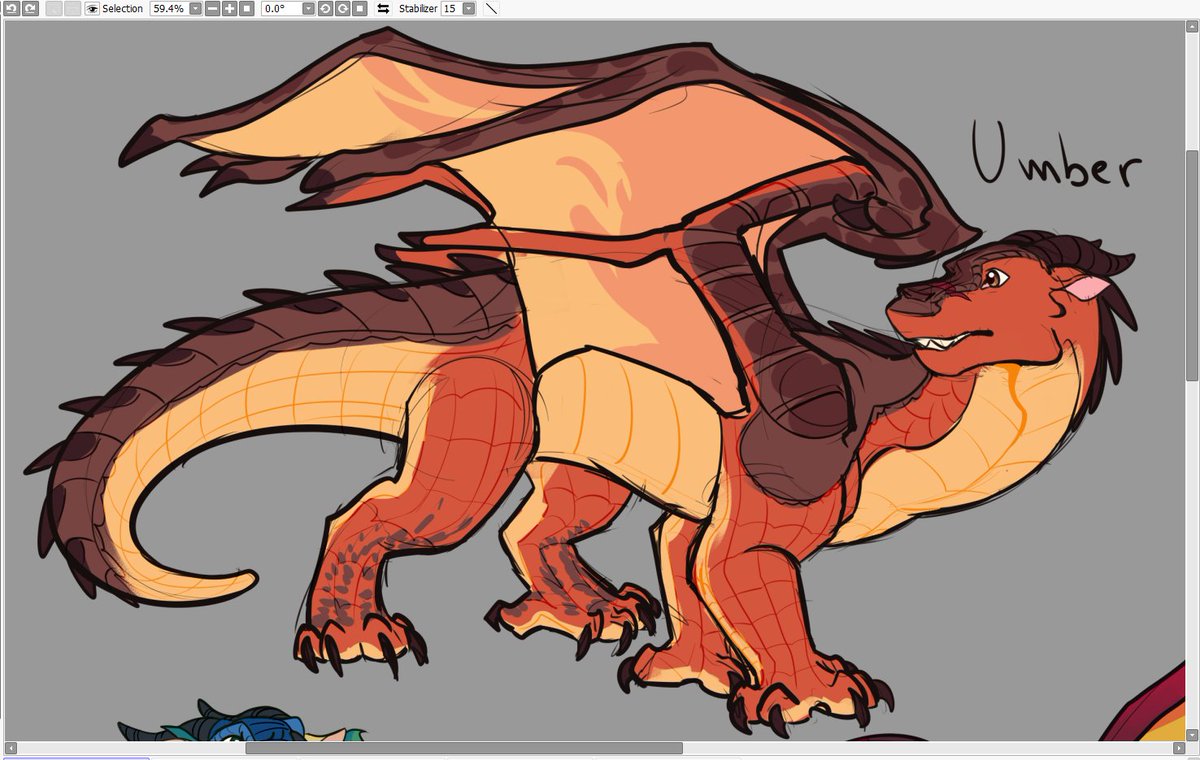Click the horizontal scrollbar thumb
Image resolution: width=1200 pixels, height=760 pixels.
pyautogui.click(x=464, y=748)
